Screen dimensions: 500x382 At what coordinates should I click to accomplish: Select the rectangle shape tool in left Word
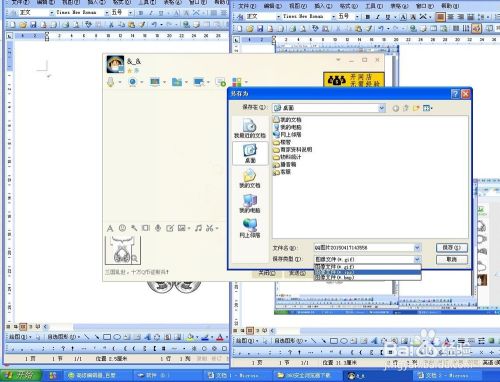tap(107, 337)
